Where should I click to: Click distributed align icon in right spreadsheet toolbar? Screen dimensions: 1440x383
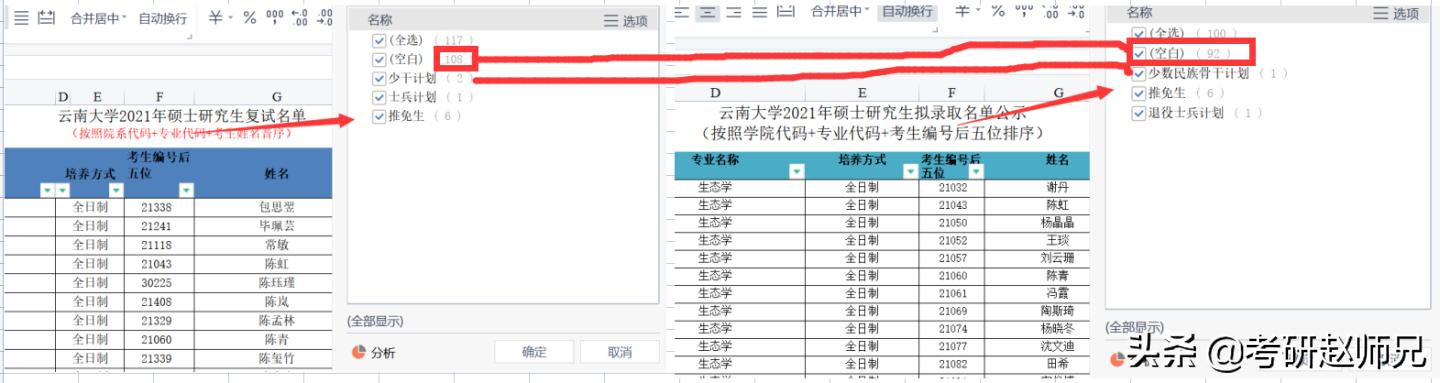(785, 12)
